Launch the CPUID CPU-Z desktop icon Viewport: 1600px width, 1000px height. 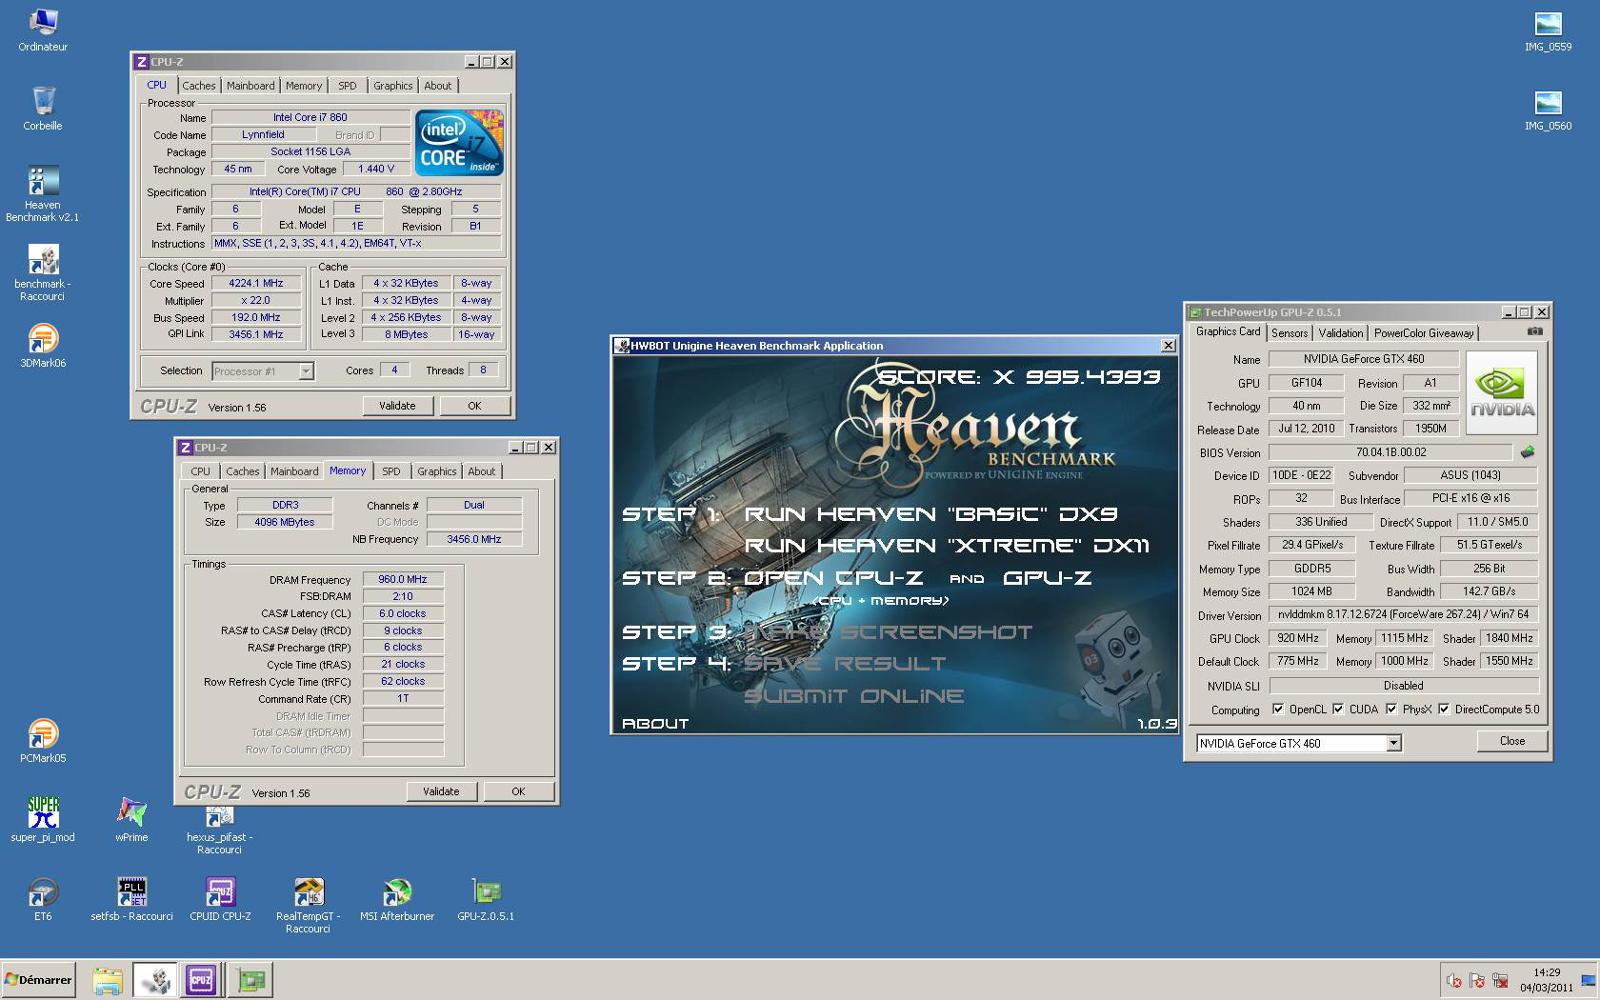click(220, 899)
